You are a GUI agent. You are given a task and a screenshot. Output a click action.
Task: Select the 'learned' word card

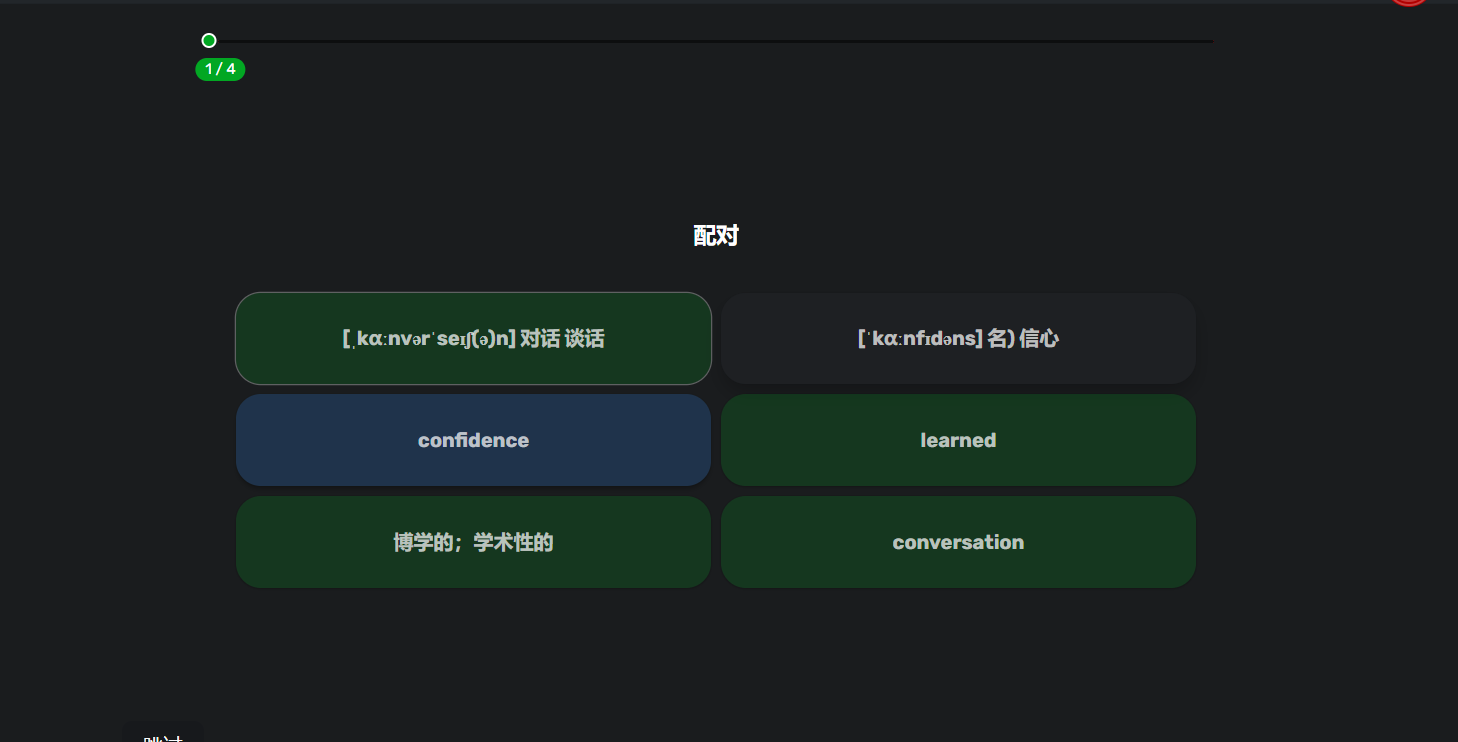coord(958,440)
